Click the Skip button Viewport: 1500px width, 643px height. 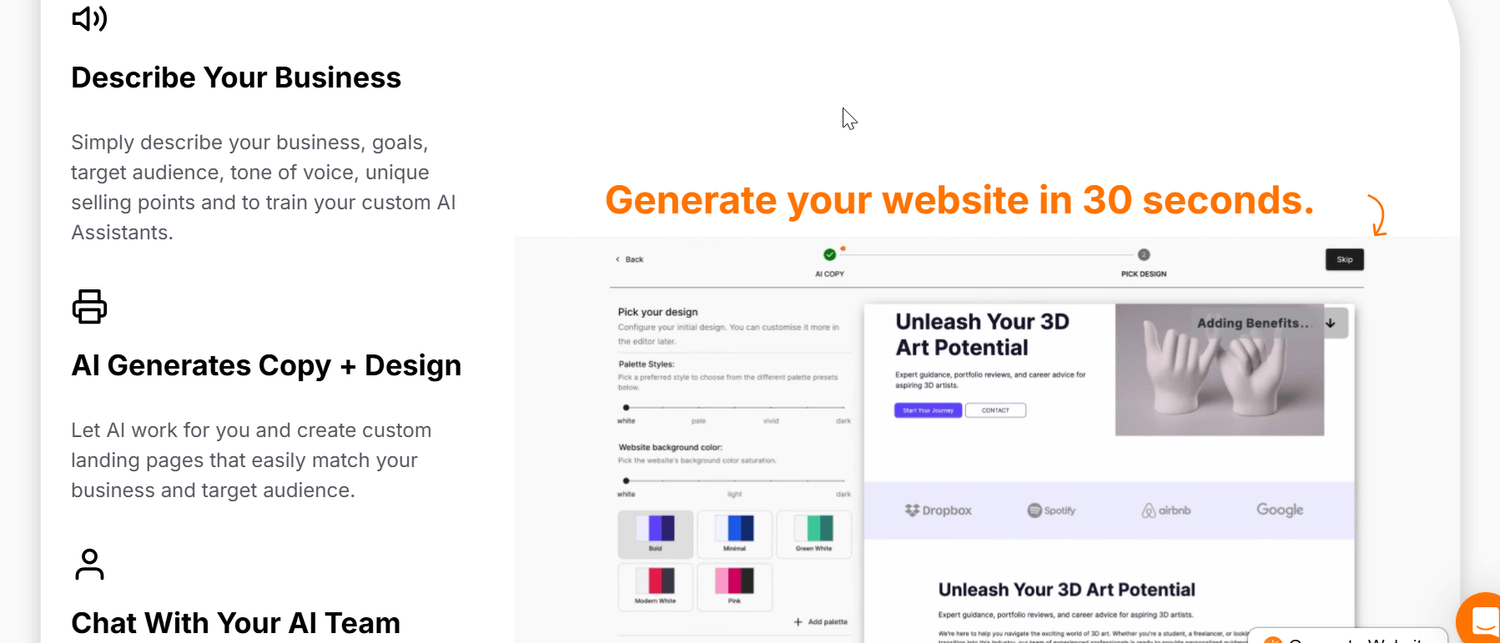[1344, 259]
